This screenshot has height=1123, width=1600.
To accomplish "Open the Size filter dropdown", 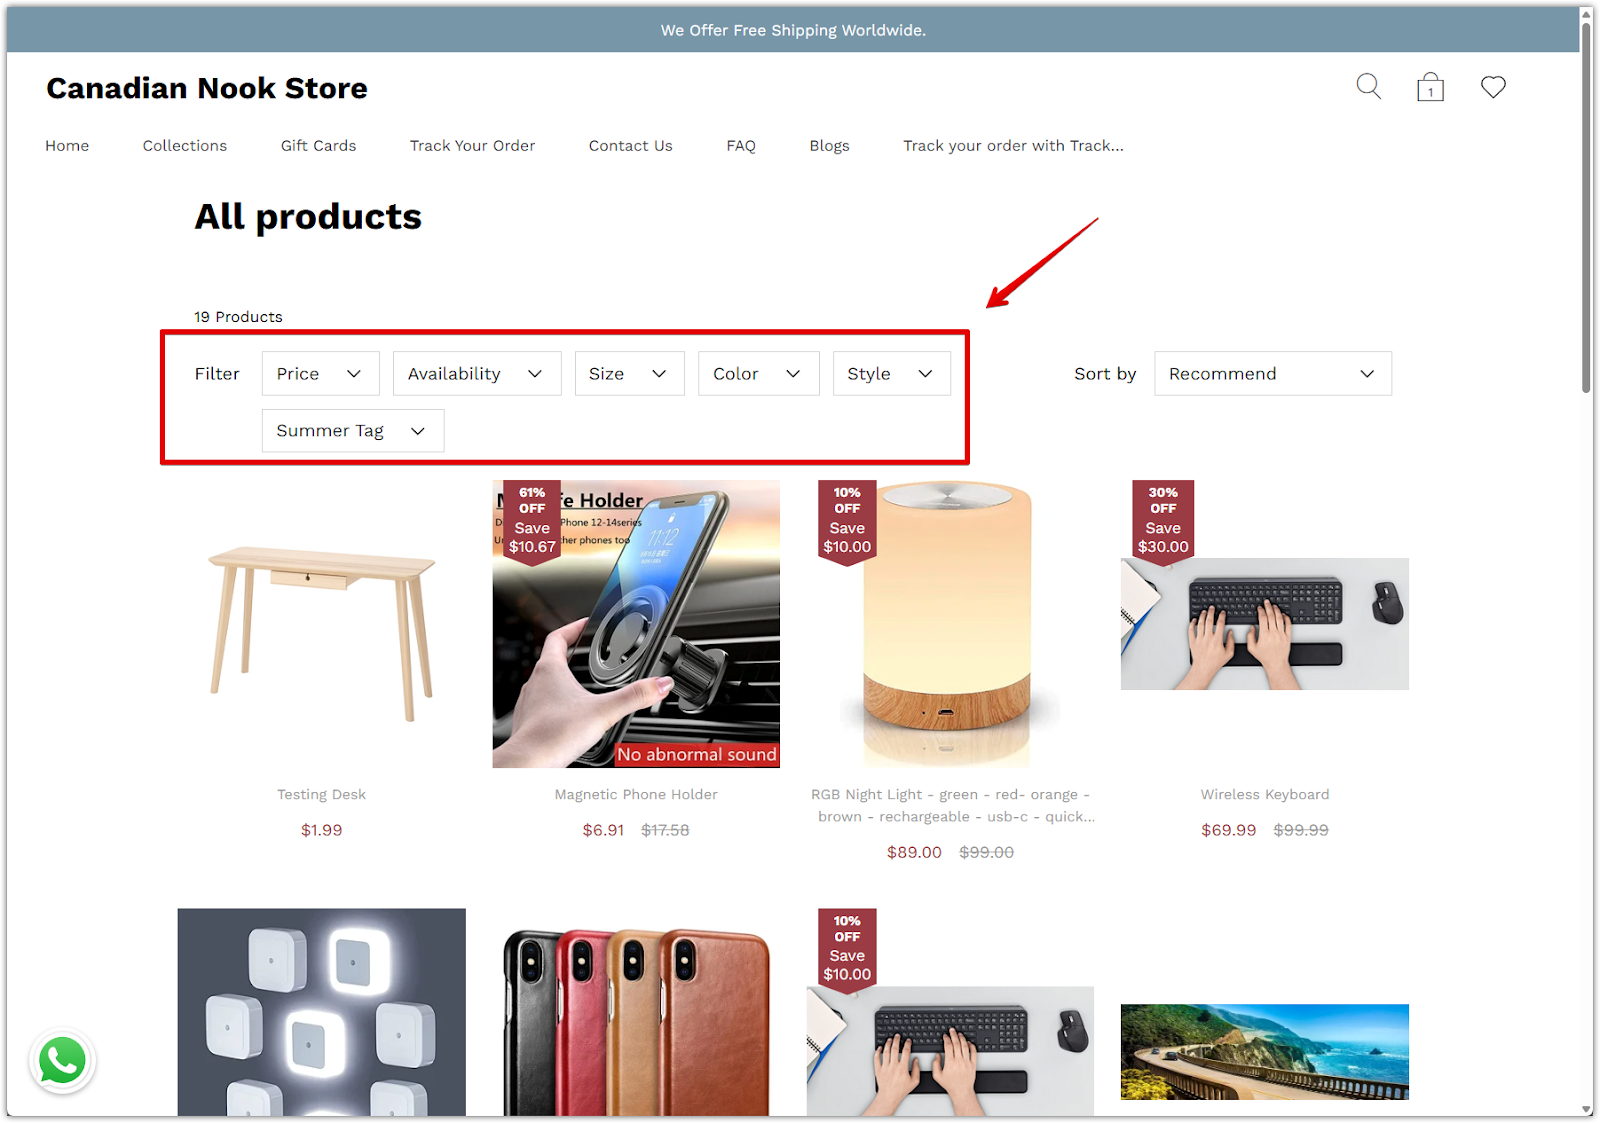I will (x=629, y=373).
